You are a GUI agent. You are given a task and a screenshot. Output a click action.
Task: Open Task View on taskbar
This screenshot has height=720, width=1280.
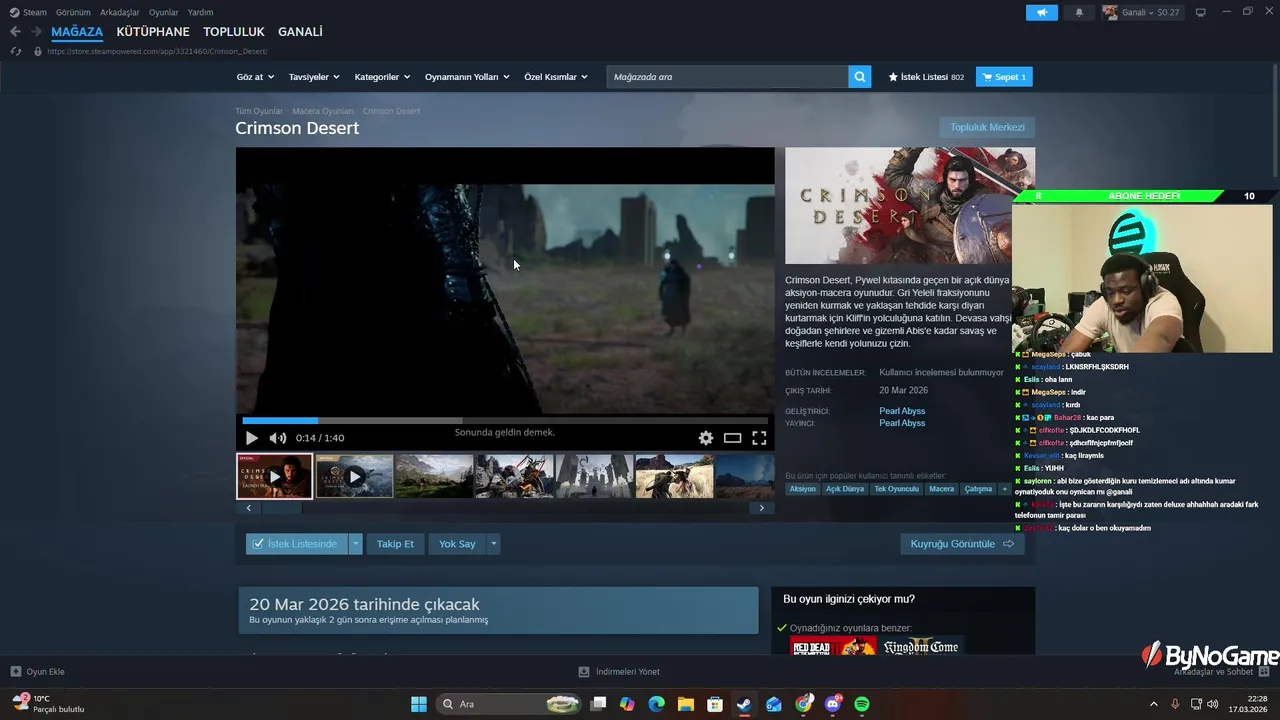(x=598, y=704)
